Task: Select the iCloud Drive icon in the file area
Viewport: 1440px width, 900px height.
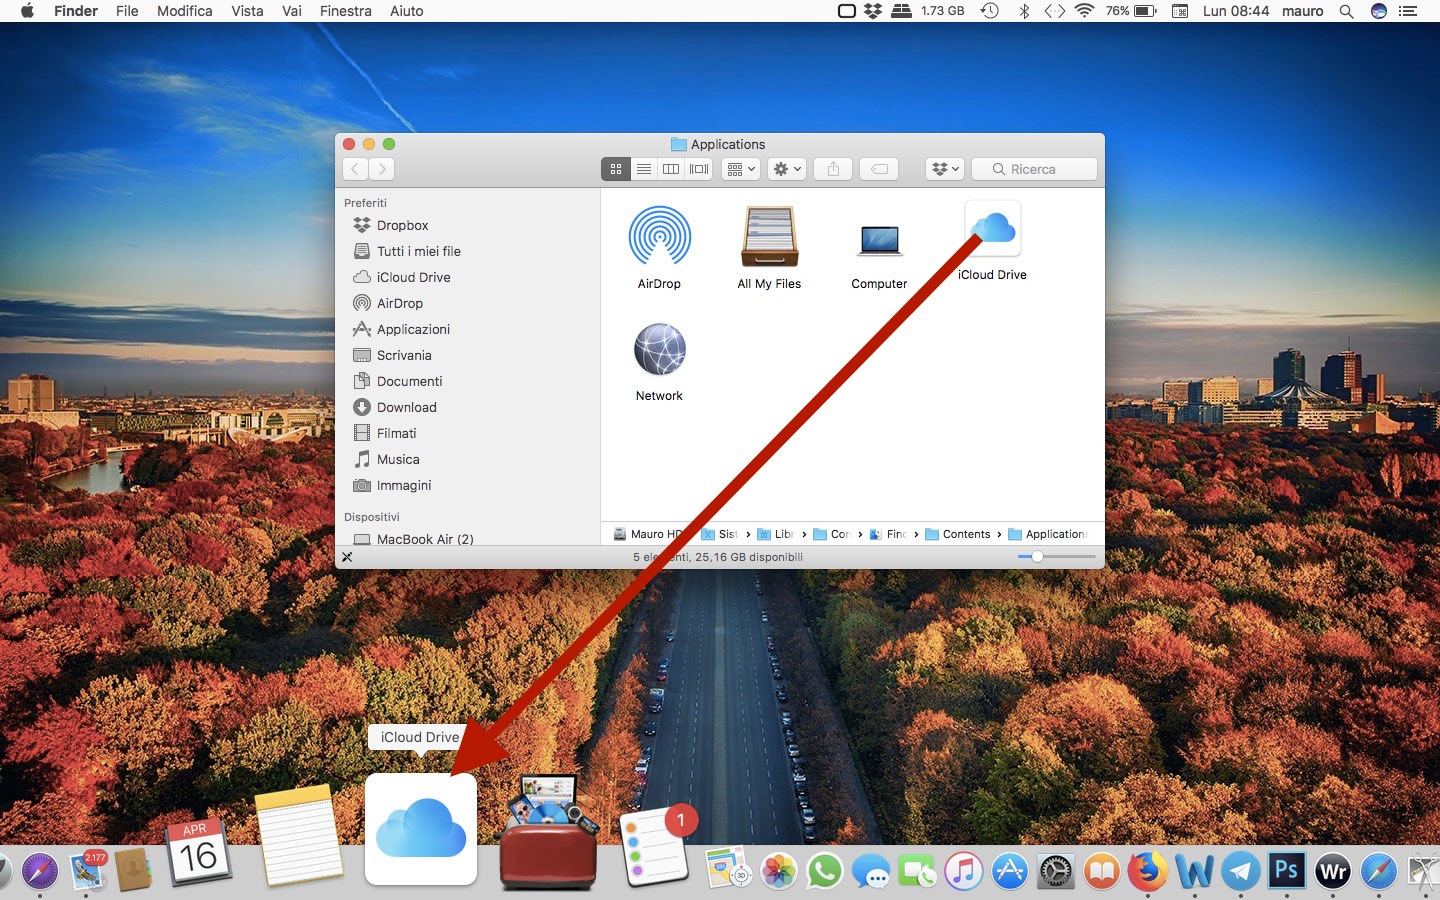Action: tap(992, 230)
